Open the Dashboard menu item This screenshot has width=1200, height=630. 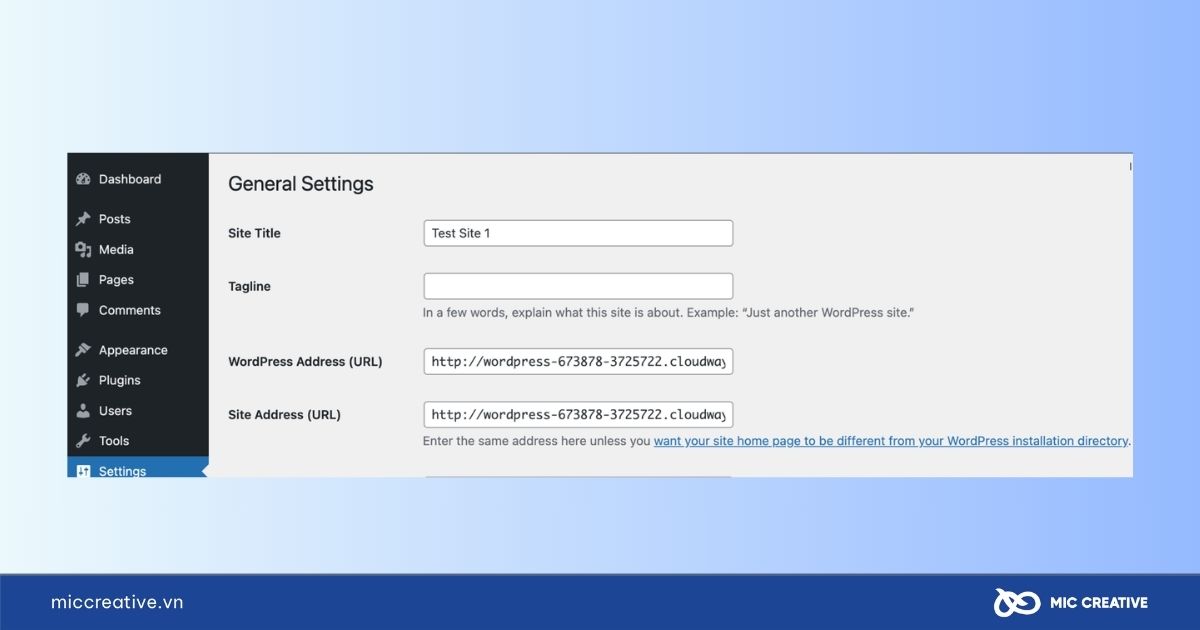[138, 180]
